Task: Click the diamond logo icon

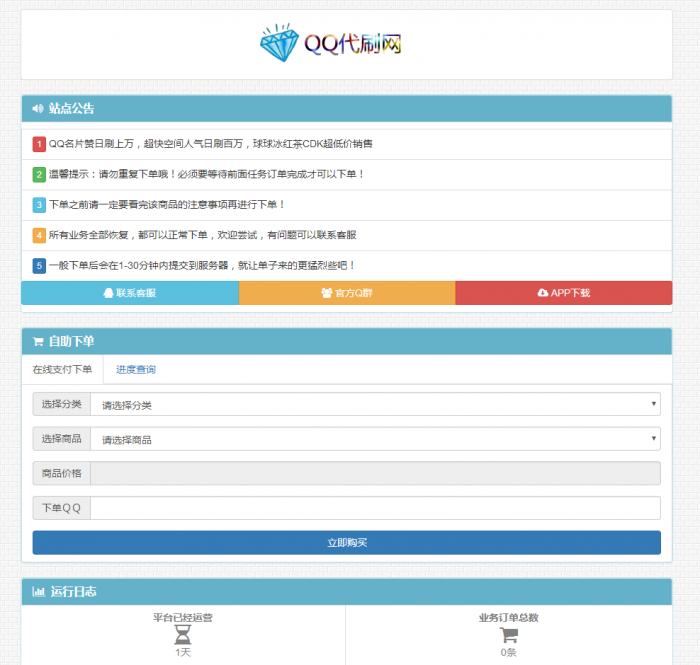Action: 279,44
